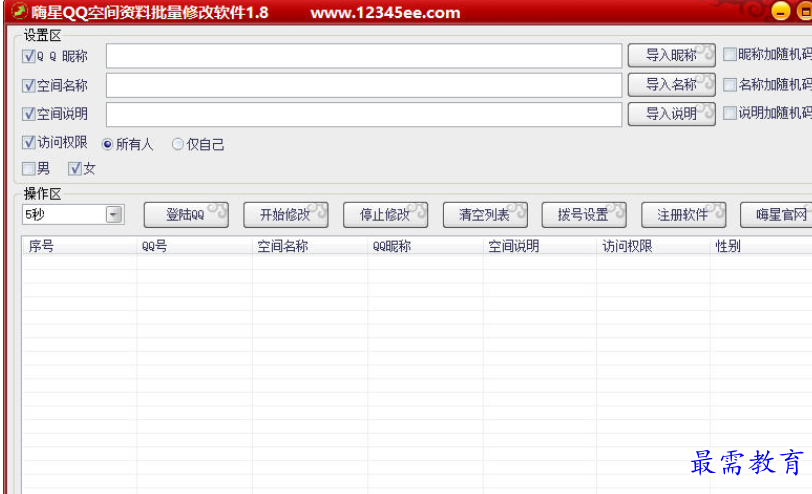812x494 pixels.
Task: Focus the 空间名称 text field
Action: click(364, 85)
